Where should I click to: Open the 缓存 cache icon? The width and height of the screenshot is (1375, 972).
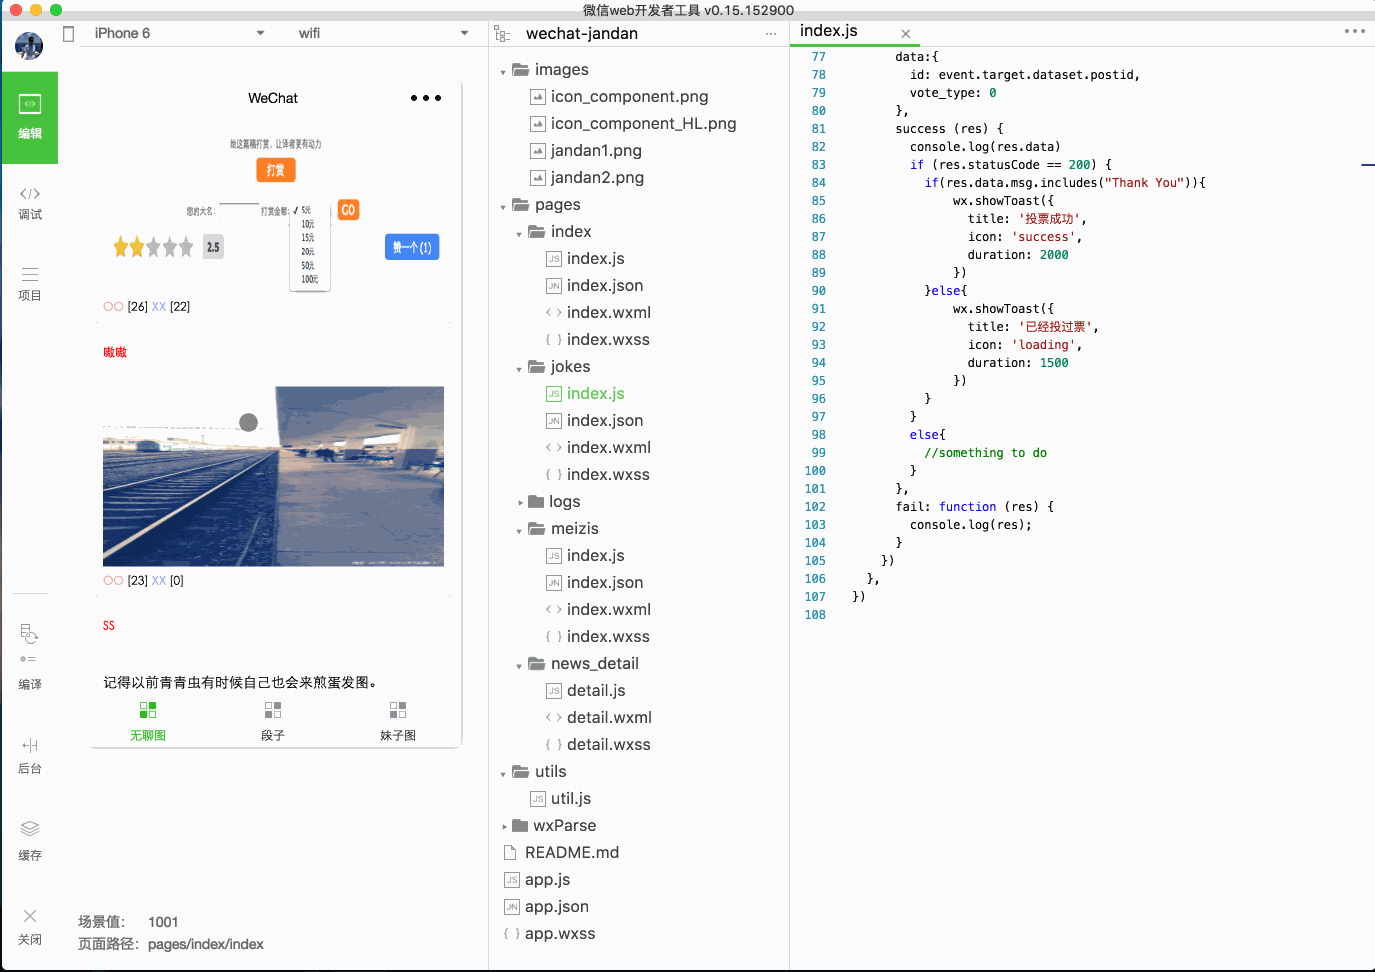click(x=30, y=841)
